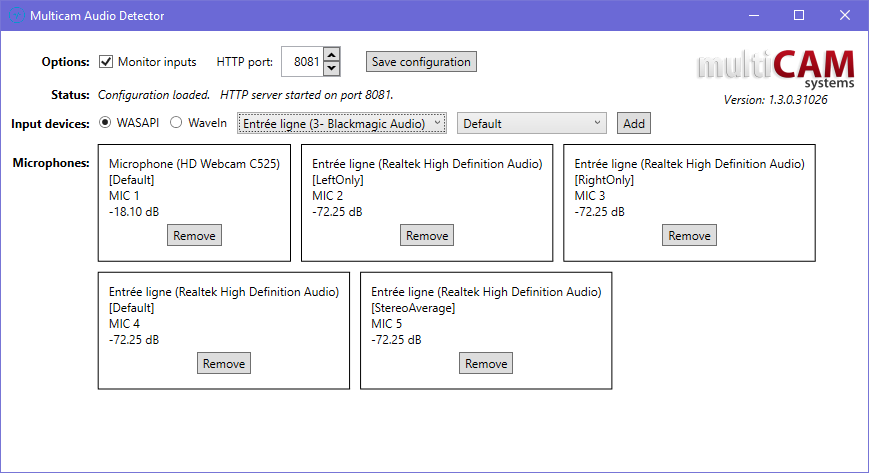Click the HTTP port 8081 field
The height and width of the screenshot is (473, 869).
tap(303, 62)
